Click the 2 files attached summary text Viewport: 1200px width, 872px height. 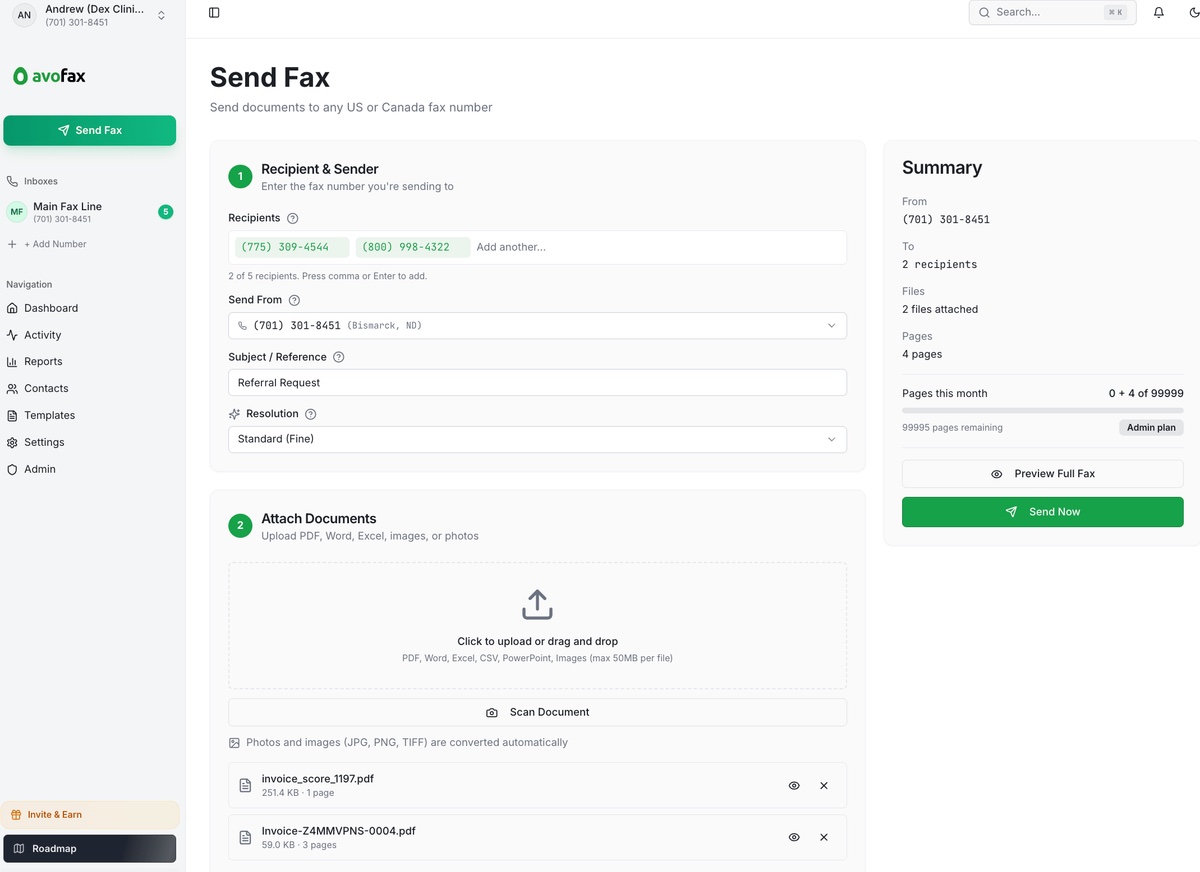coord(940,309)
